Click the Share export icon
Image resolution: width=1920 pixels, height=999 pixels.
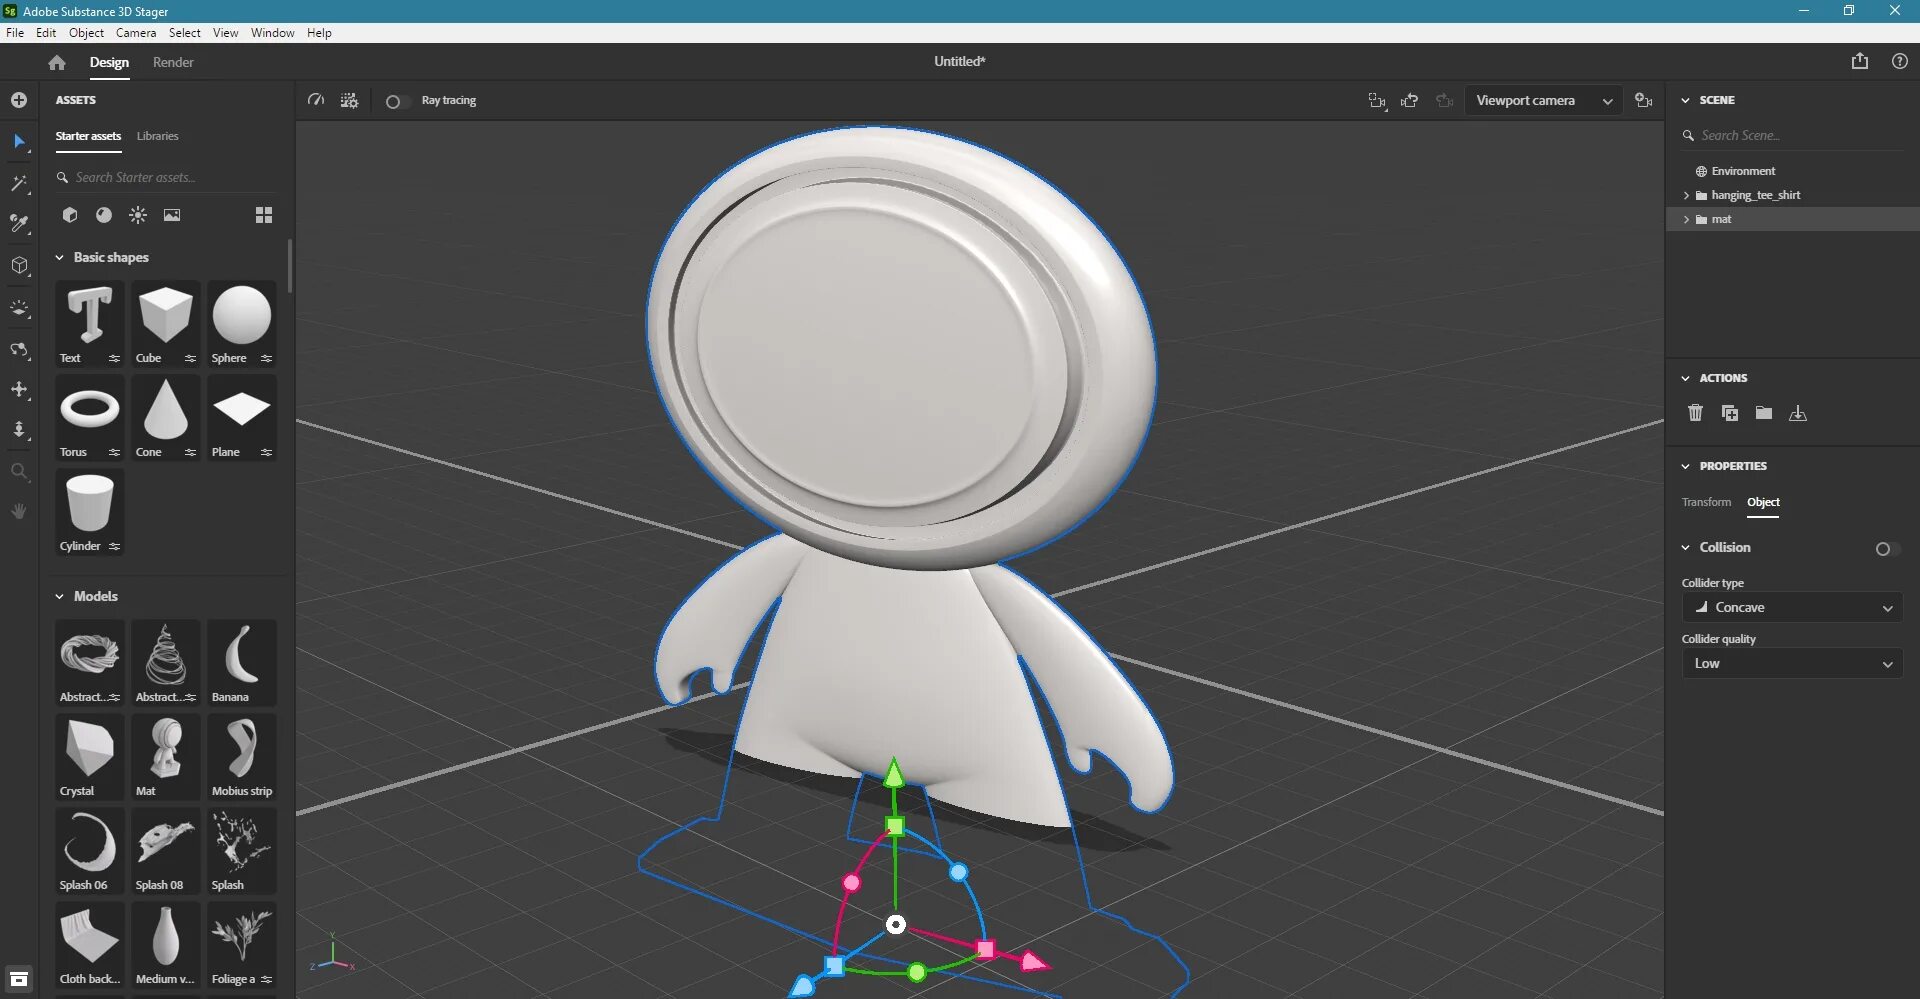click(1859, 61)
